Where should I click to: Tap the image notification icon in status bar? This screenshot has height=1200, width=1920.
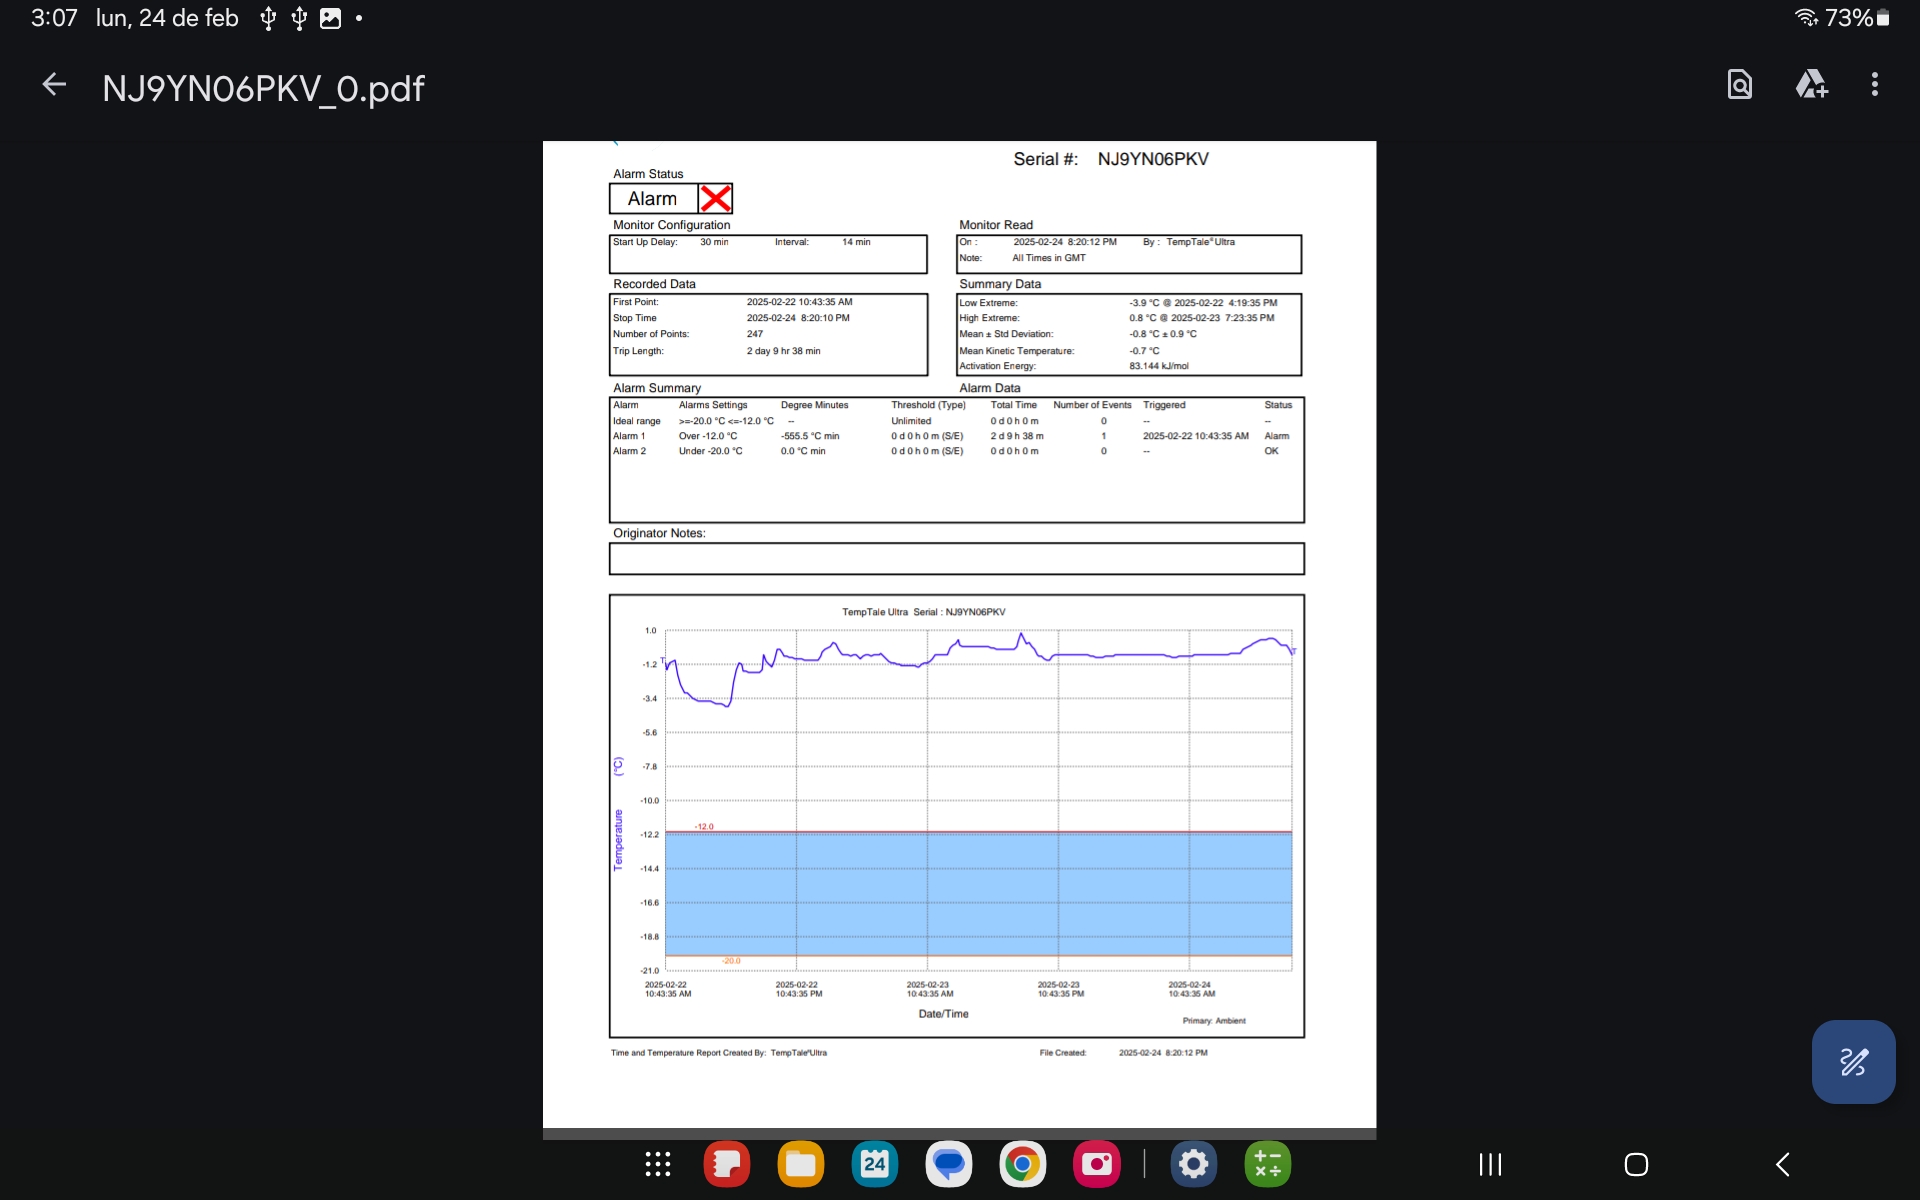pos(330,18)
